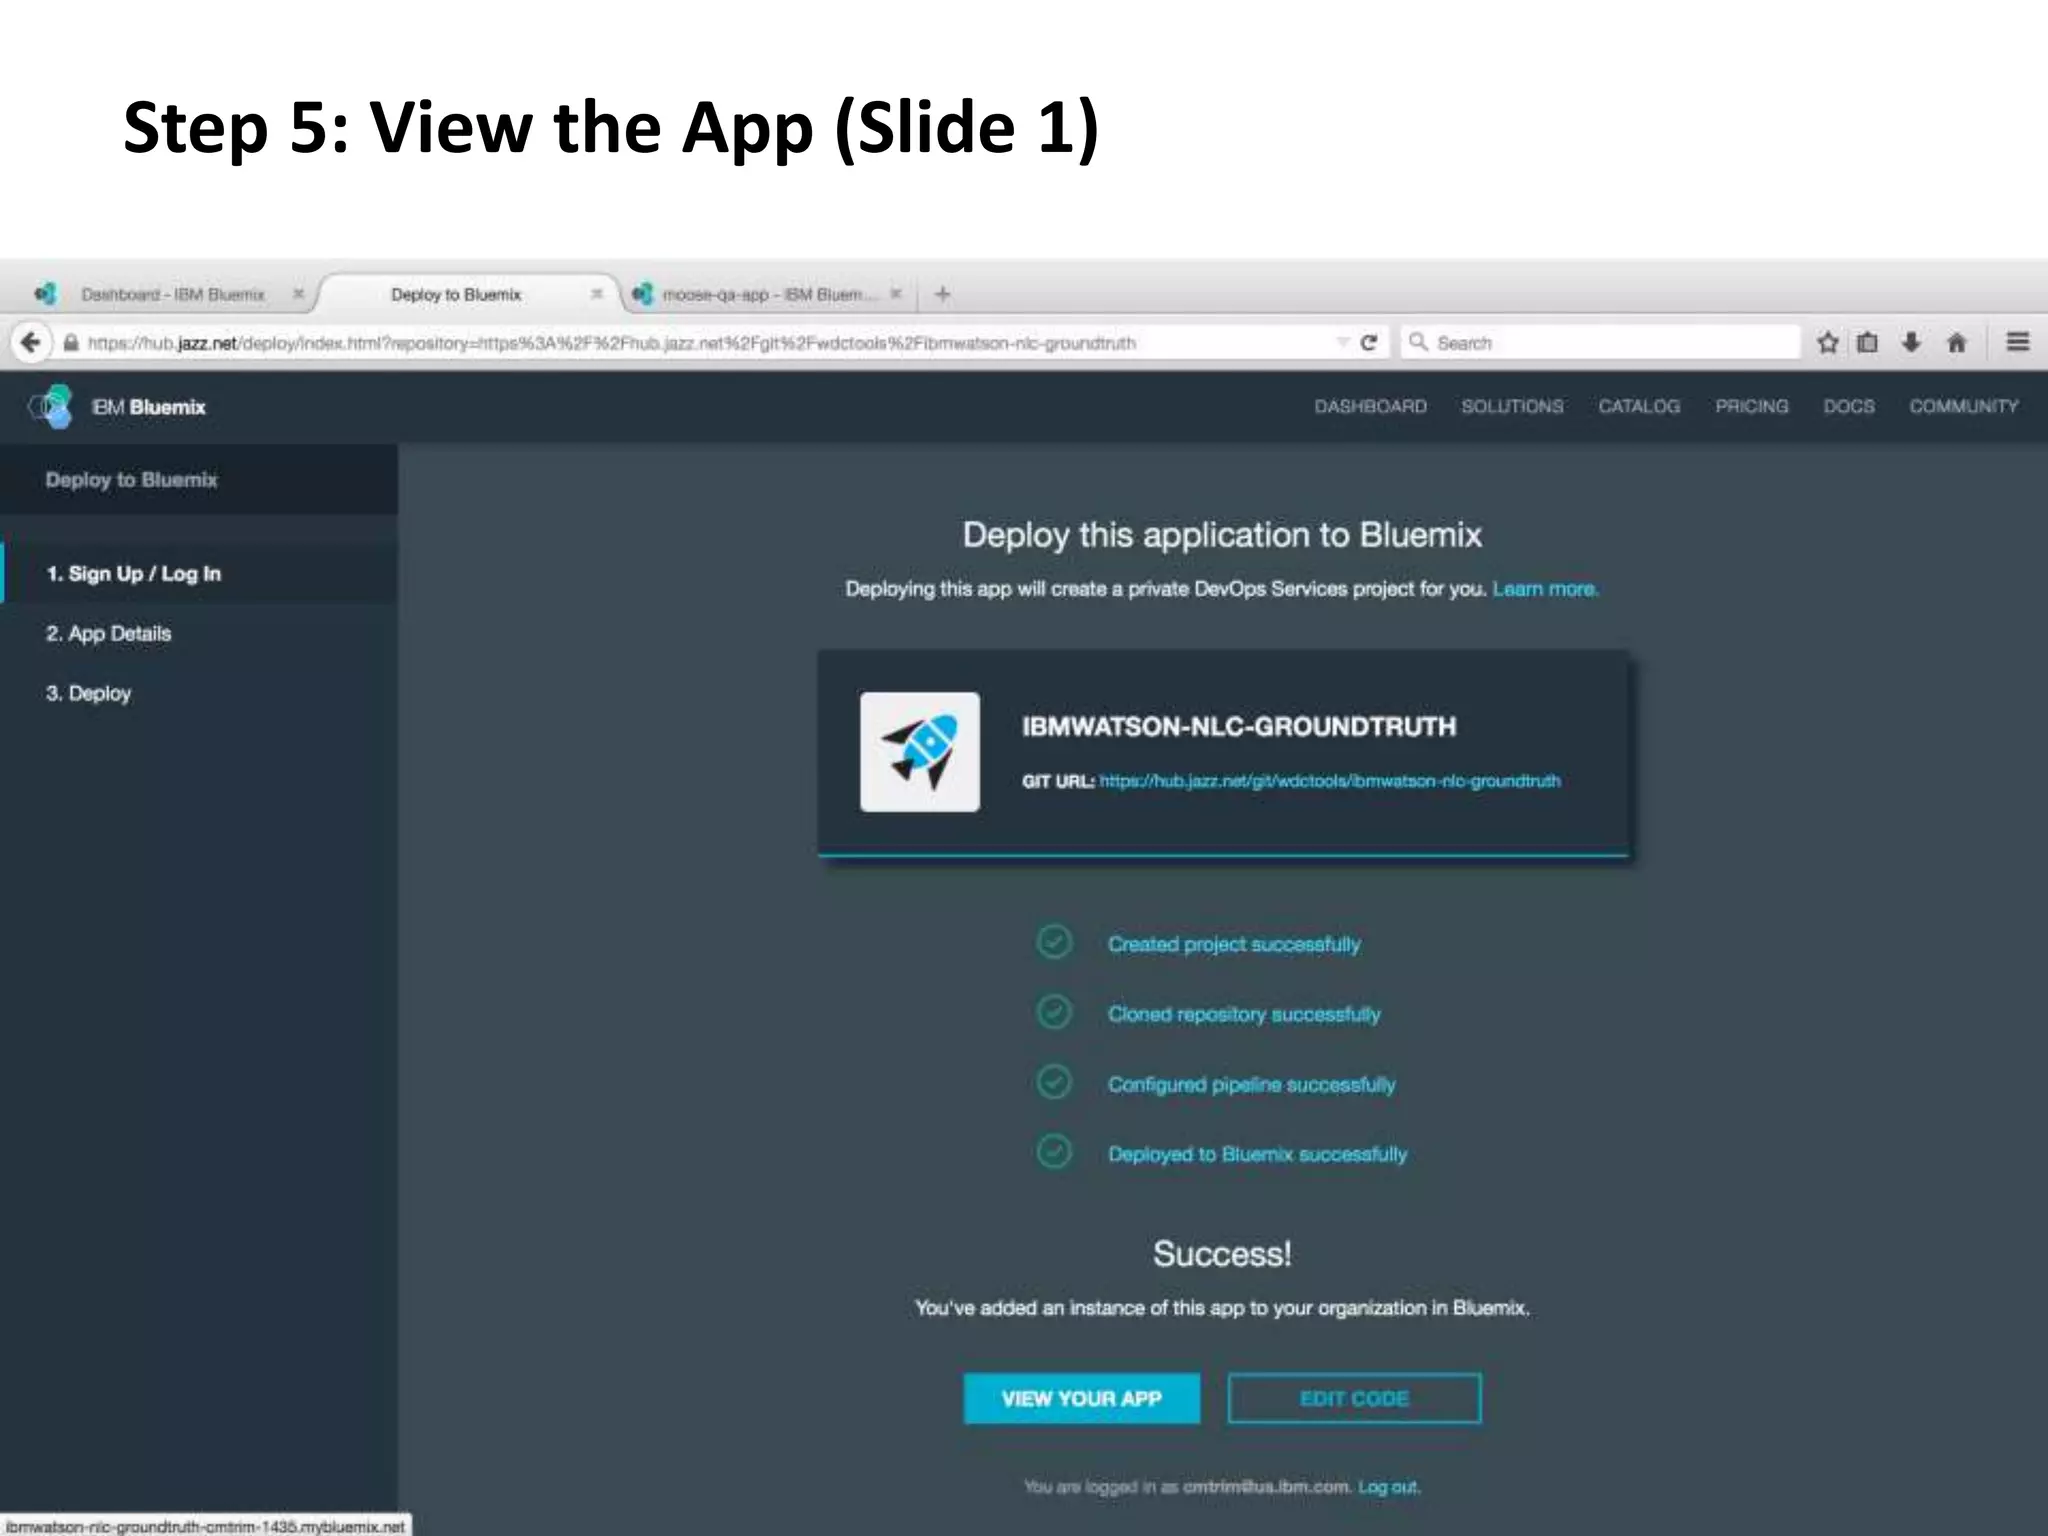Open SOLUTIONS in the Bluemix navigation

(x=1512, y=407)
